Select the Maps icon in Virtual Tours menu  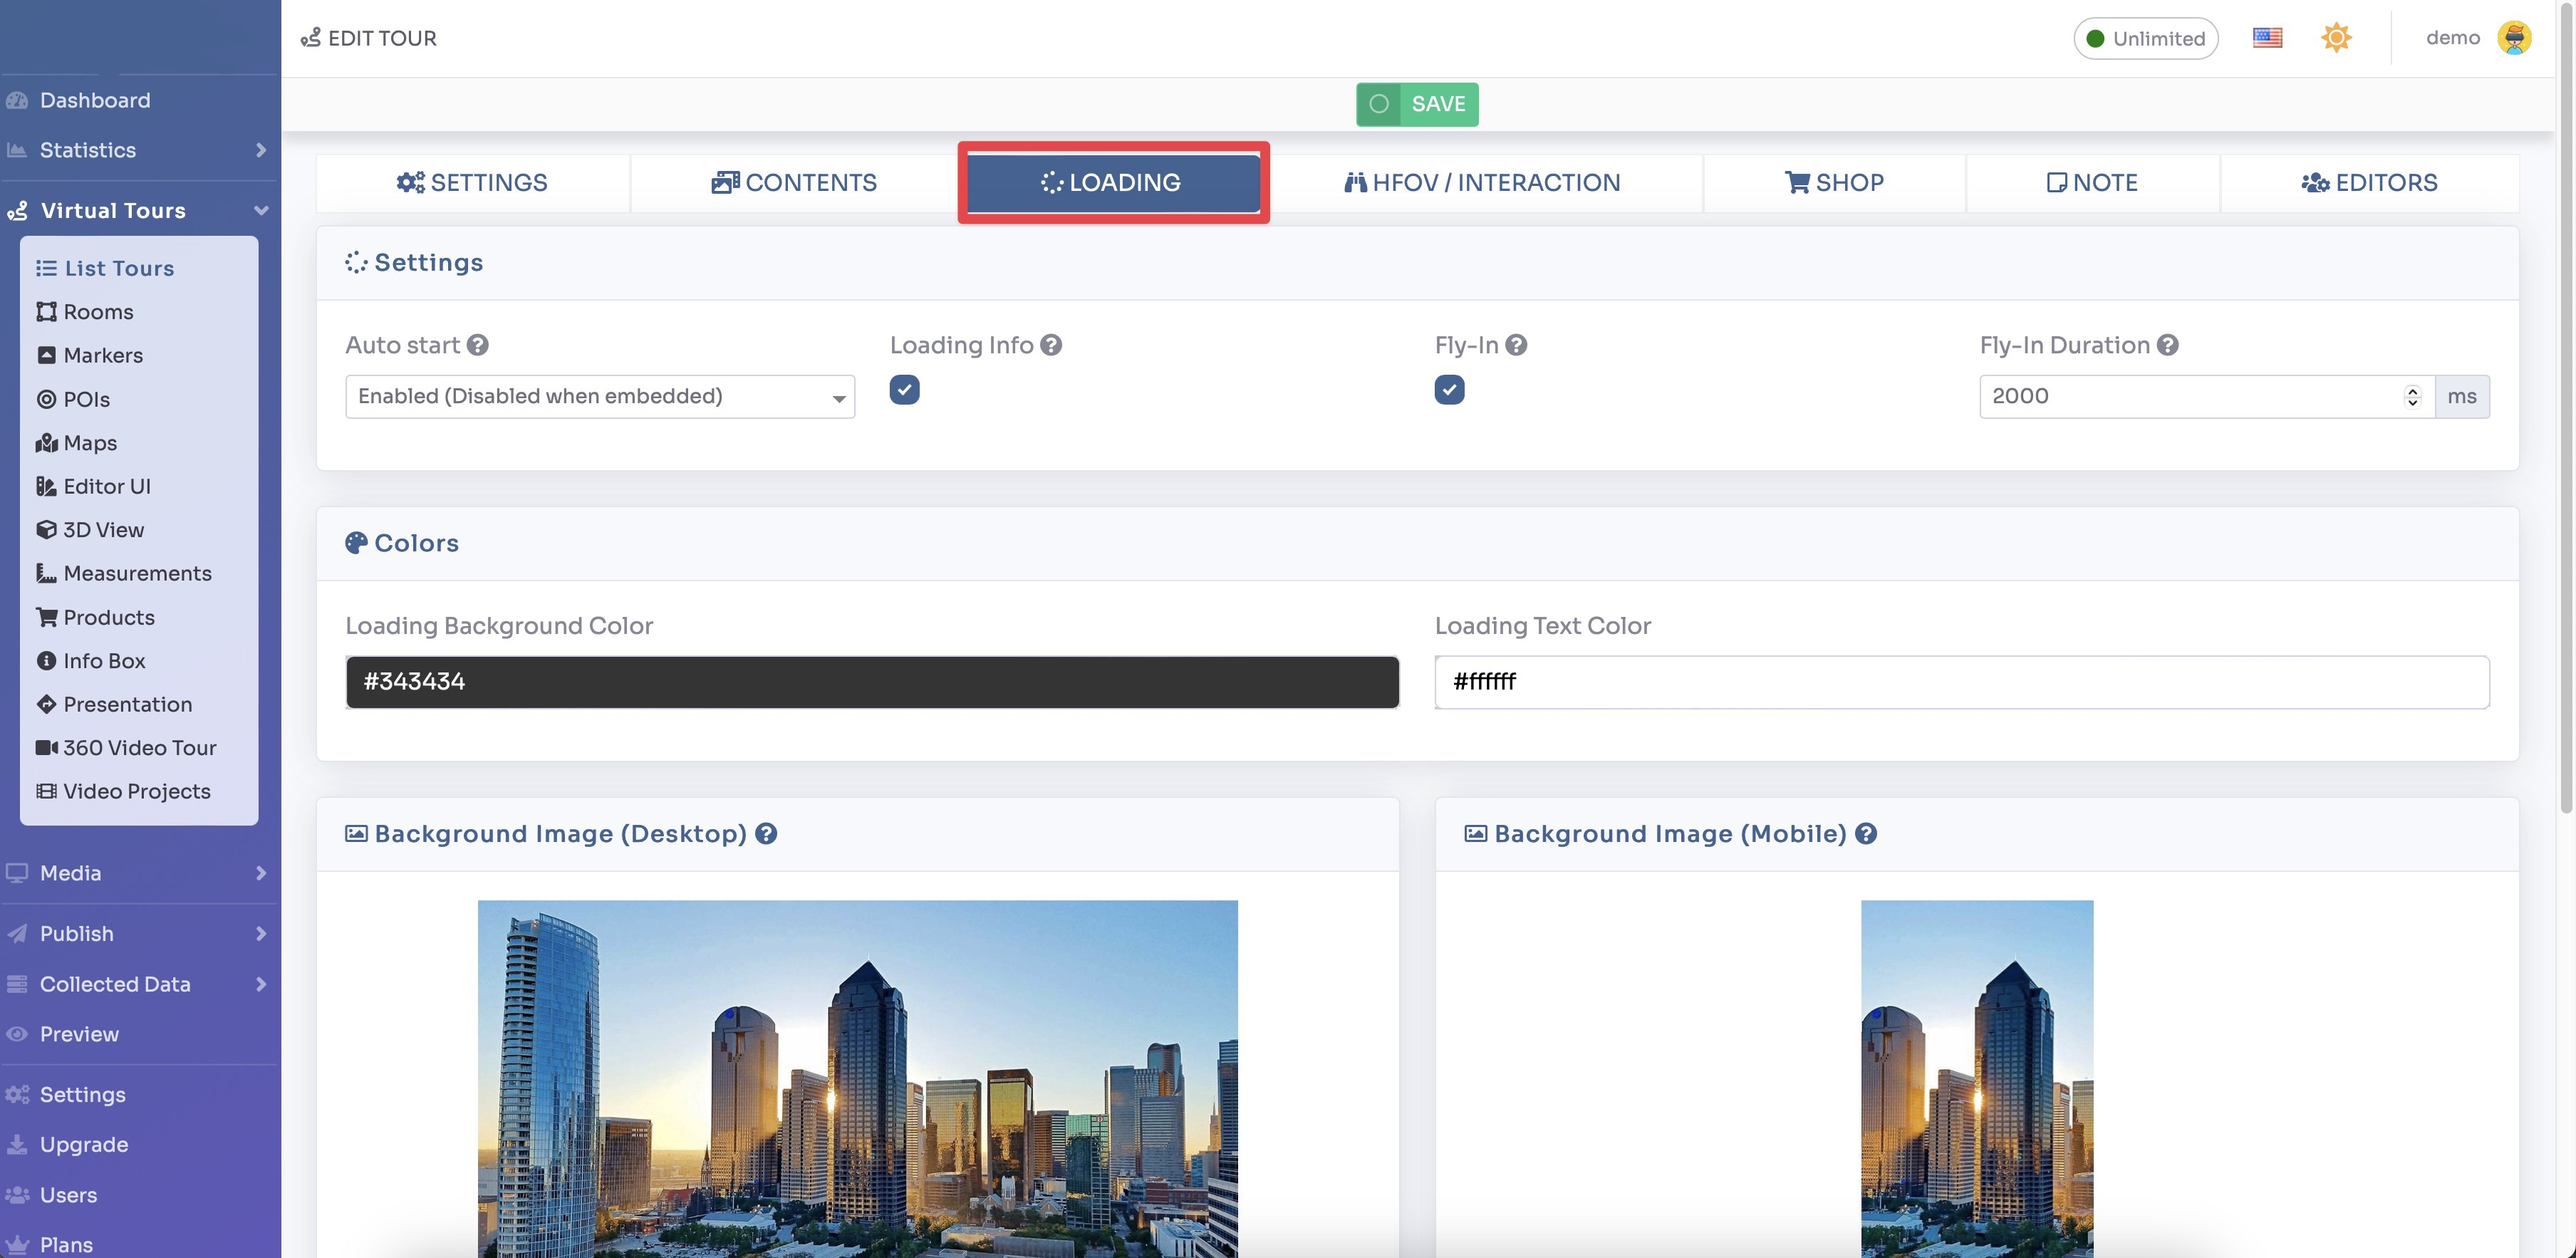click(x=47, y=443)
